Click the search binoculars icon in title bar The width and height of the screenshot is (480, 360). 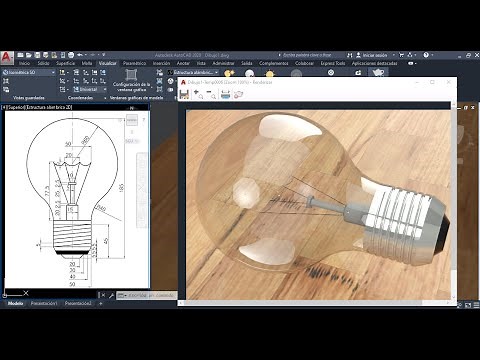coord(349,55)
